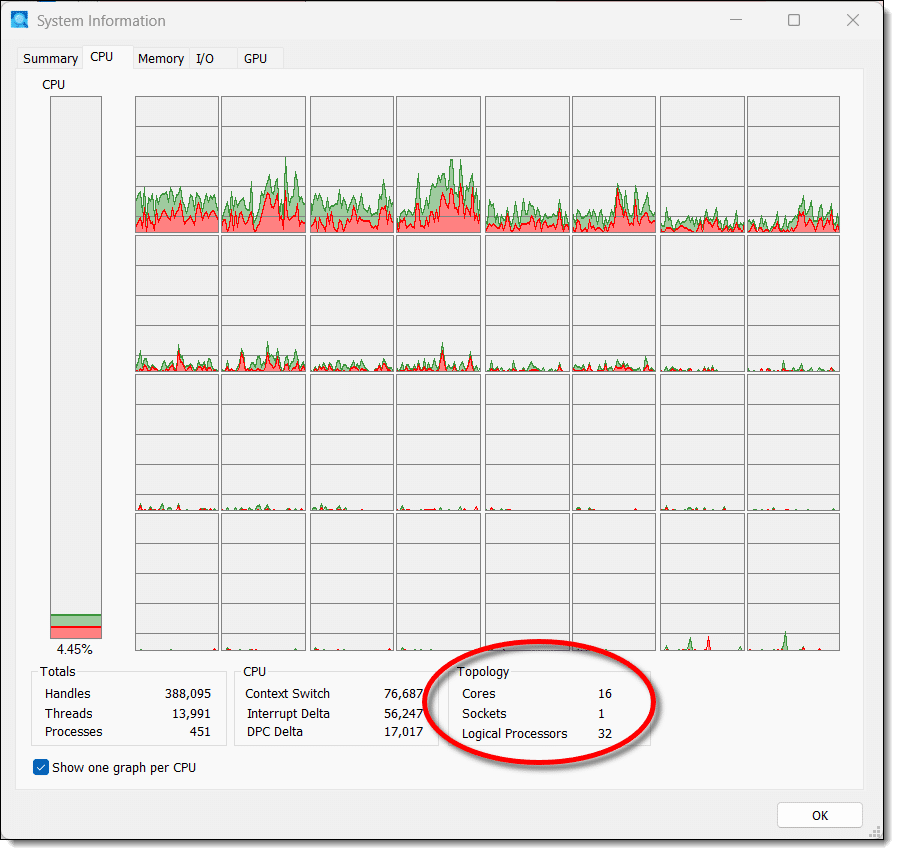Click the System Information app icon
This screenshot has height=855, width=899.
[19, 20]
